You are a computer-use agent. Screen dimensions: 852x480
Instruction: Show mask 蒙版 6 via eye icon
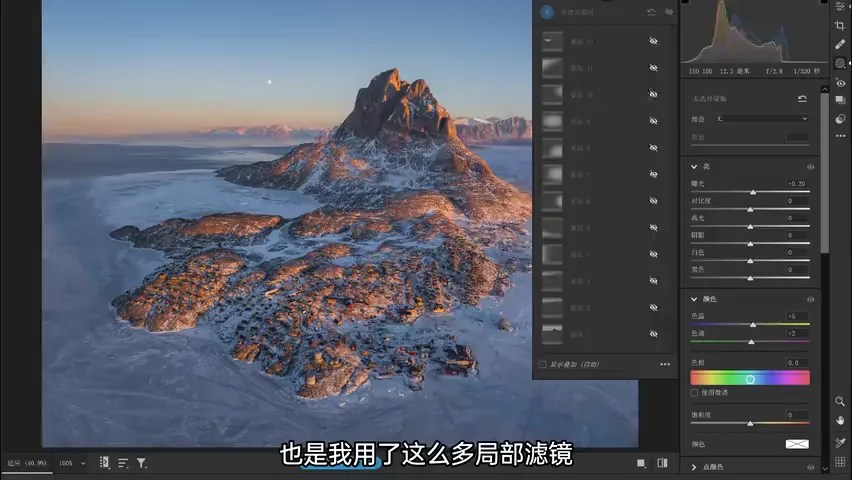[654, 201]
